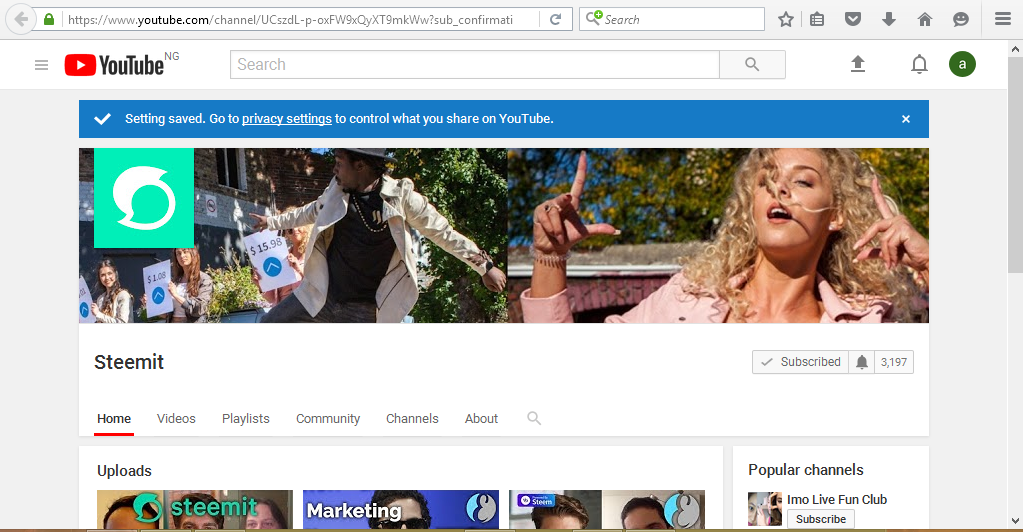The width and height of the screenshot is (1023, 532).
Task: Open the chat smiley icon in toolbar
Action: tap(960, 20)
